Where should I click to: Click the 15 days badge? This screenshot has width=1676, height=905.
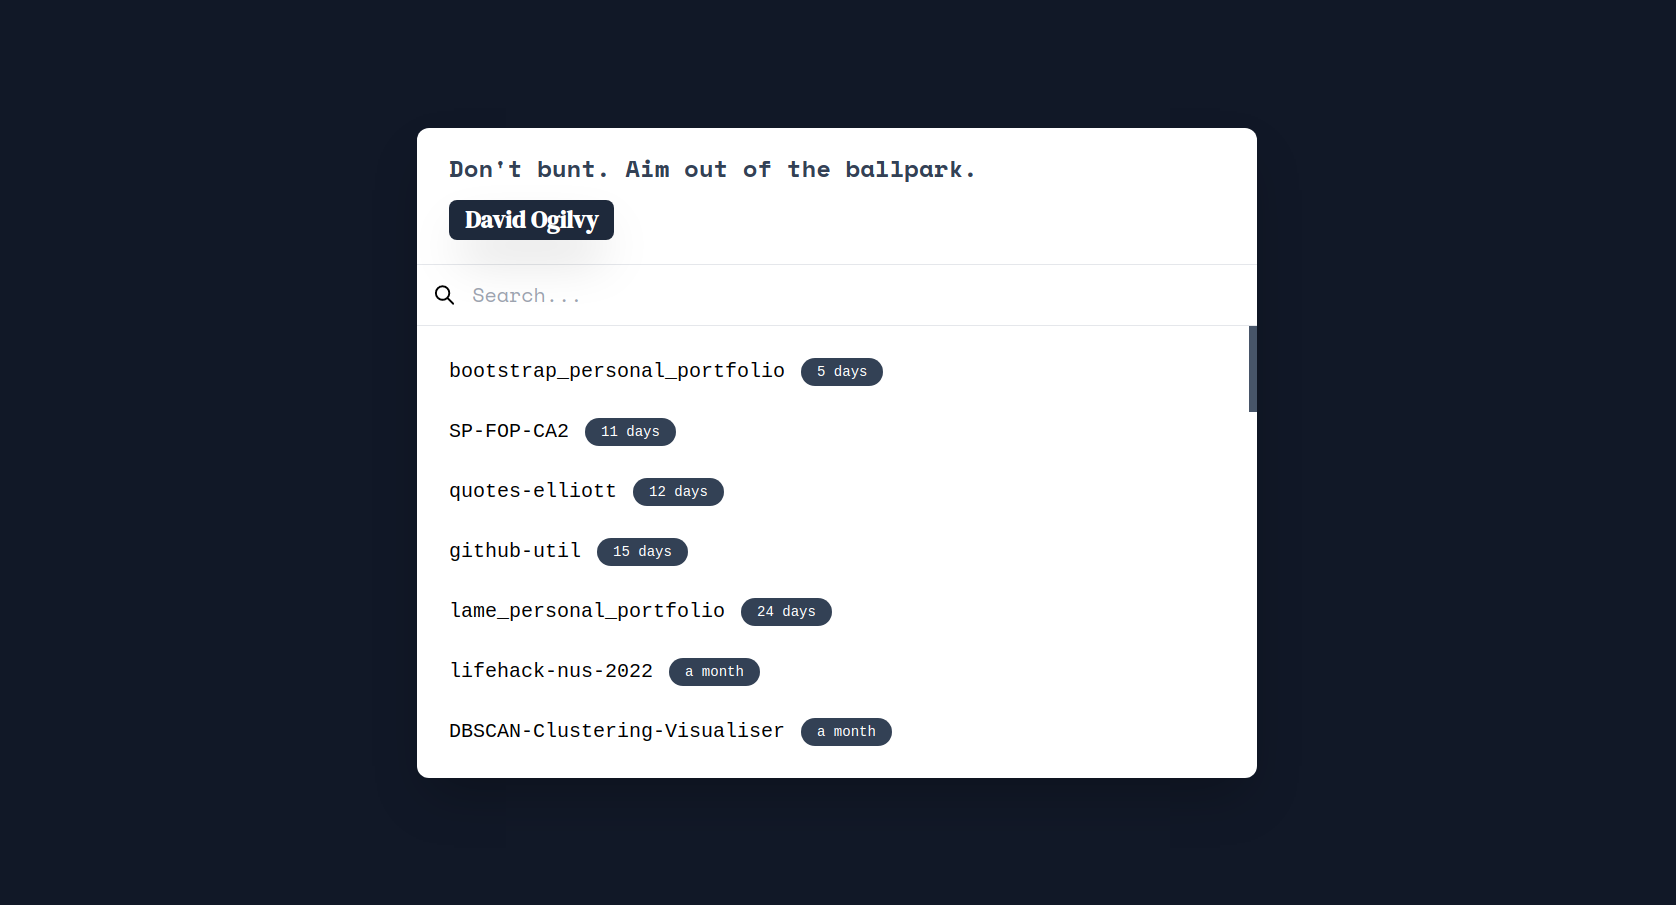click(642, 552)
